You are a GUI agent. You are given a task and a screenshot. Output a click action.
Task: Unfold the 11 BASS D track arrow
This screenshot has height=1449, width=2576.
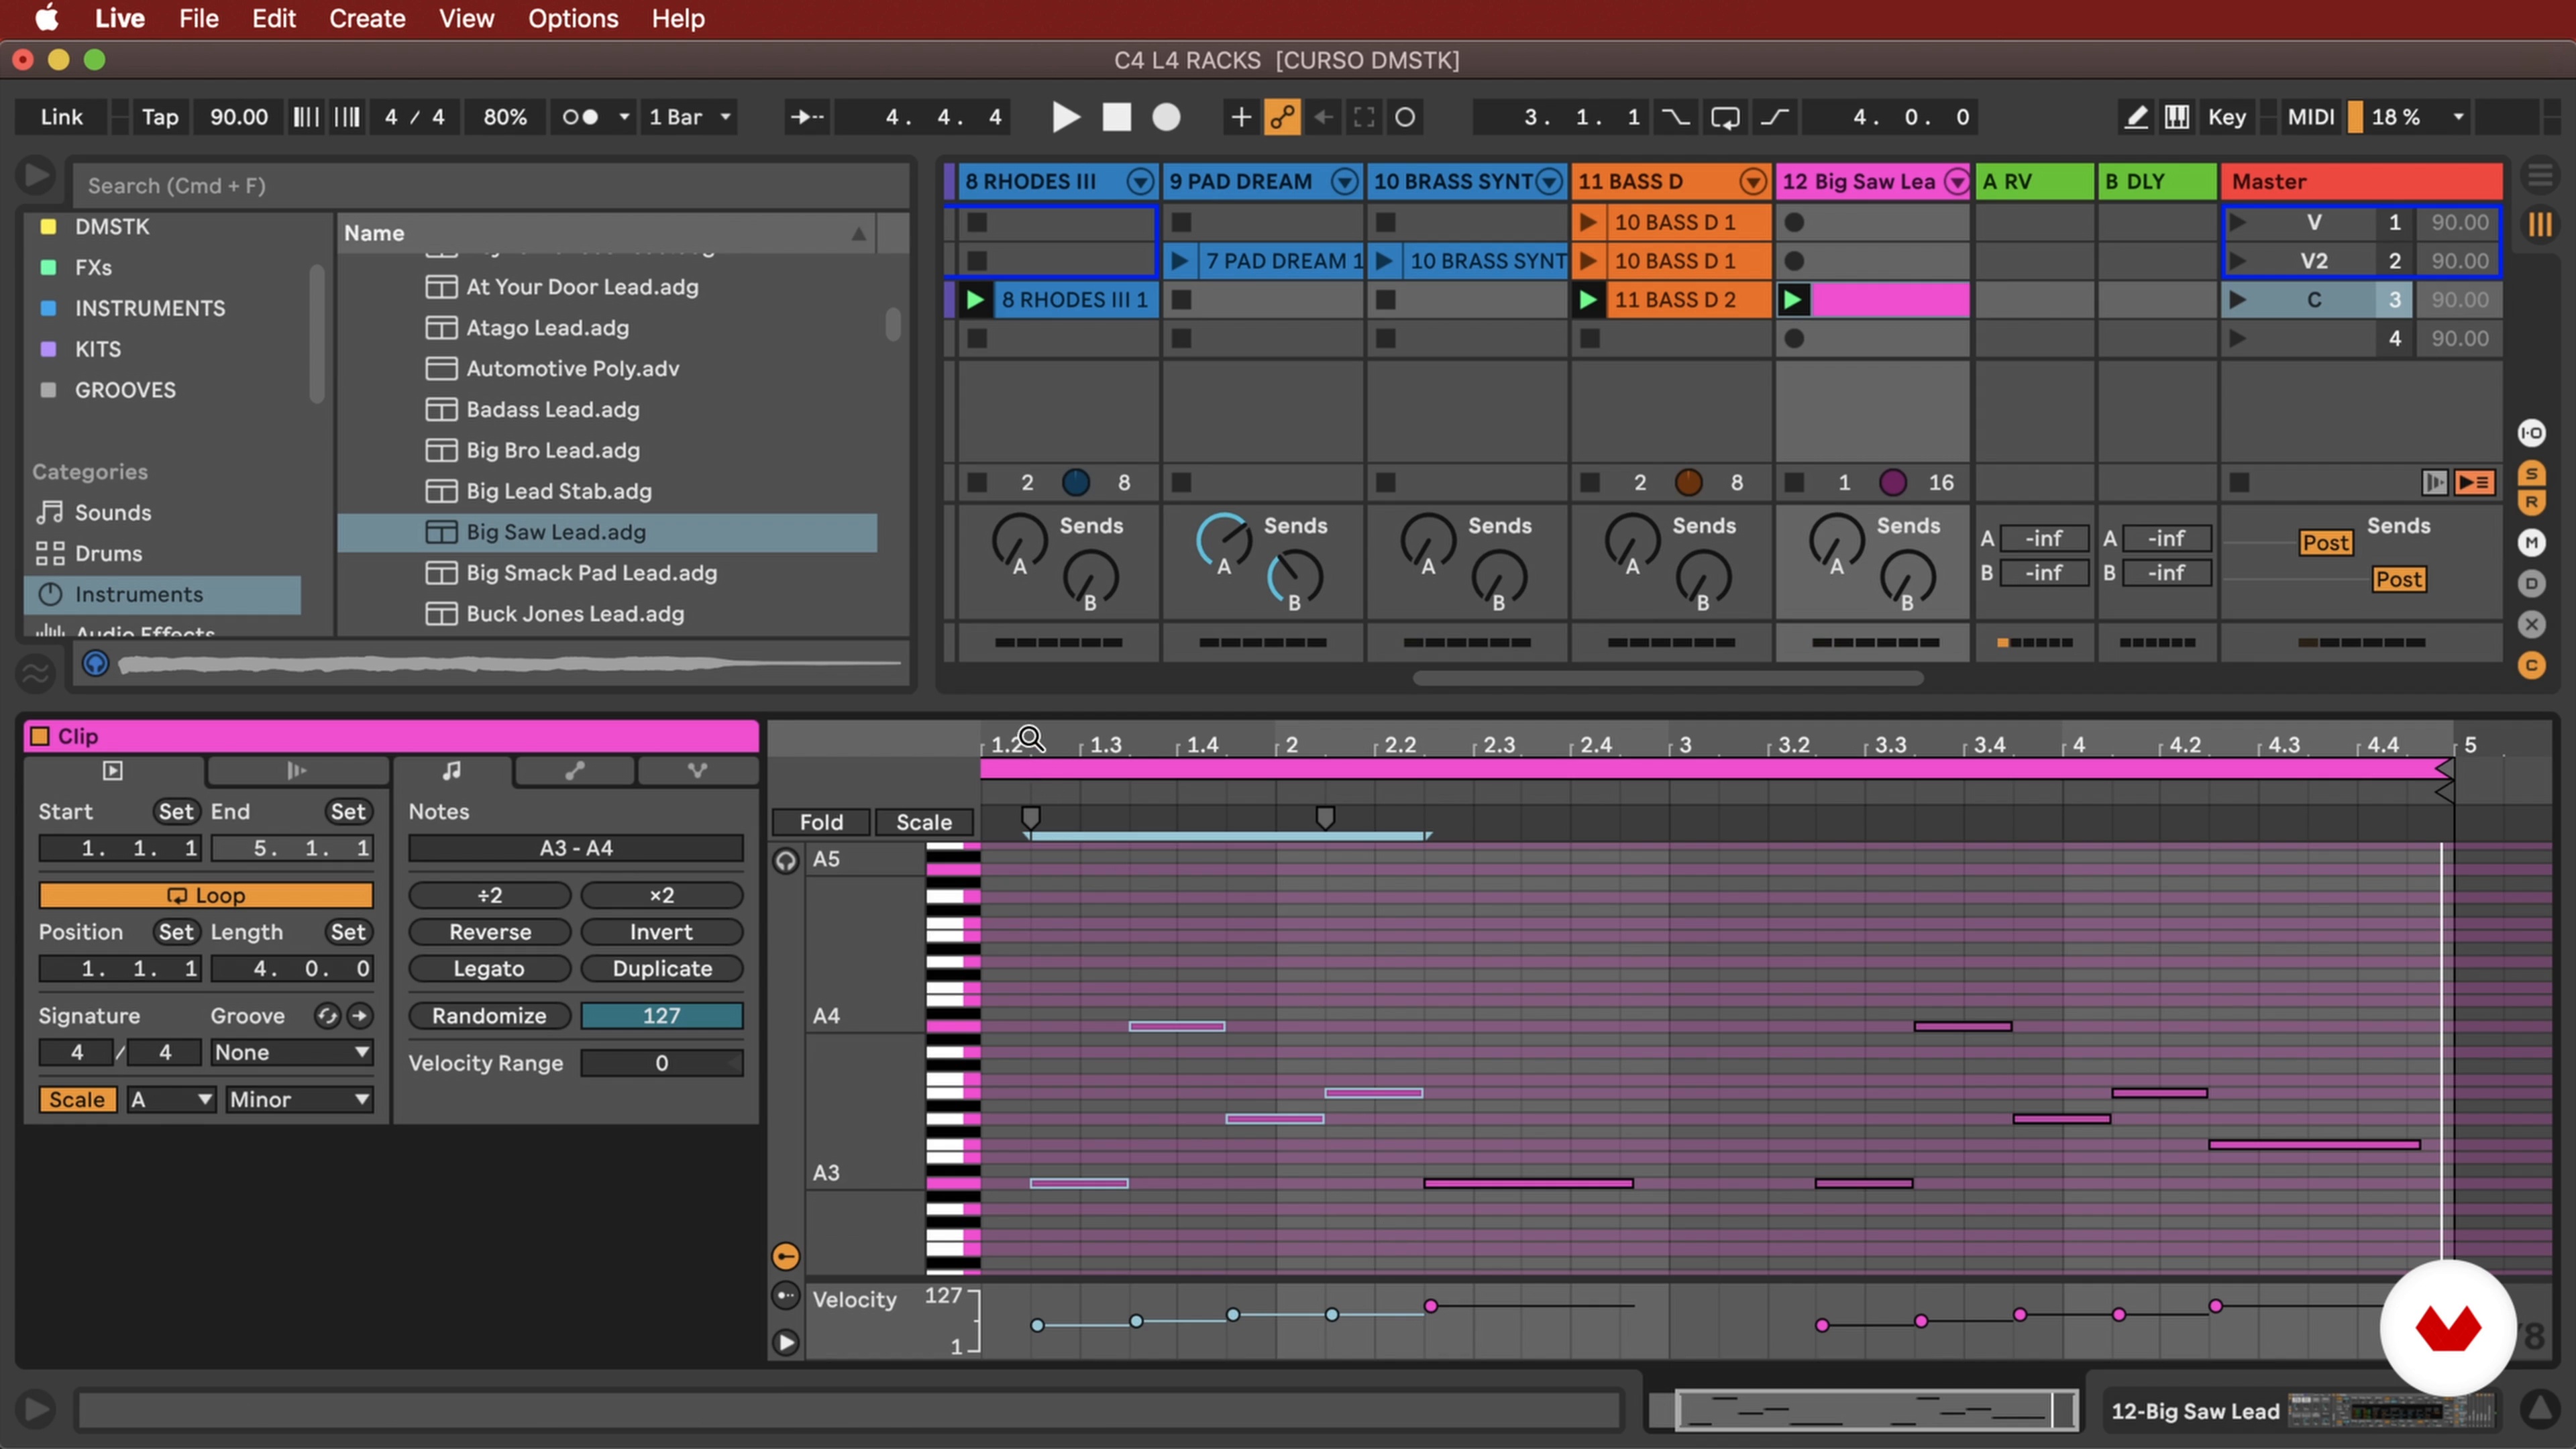1752,181
